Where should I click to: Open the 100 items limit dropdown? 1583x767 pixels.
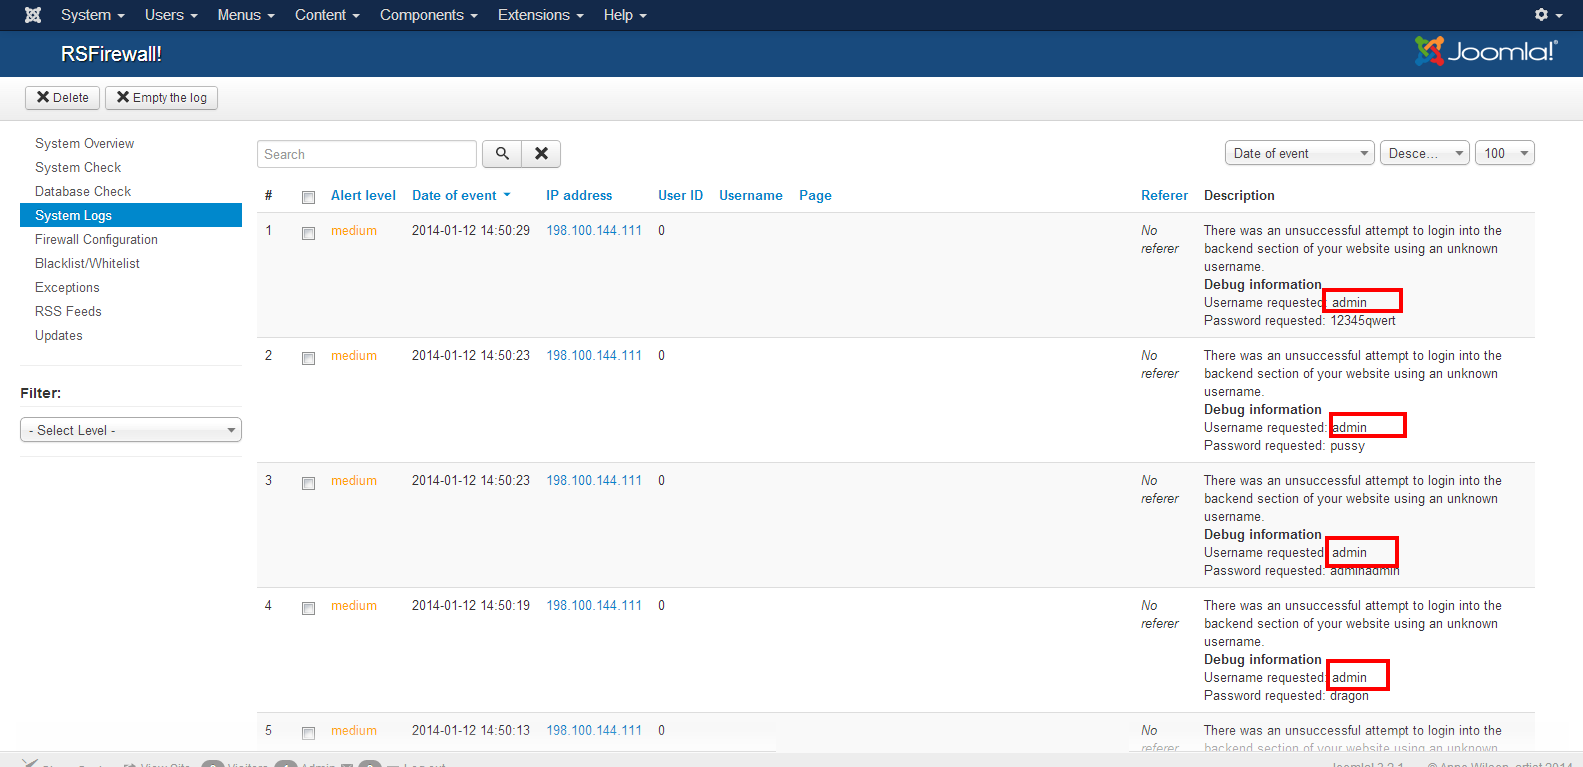point(1504,153)
